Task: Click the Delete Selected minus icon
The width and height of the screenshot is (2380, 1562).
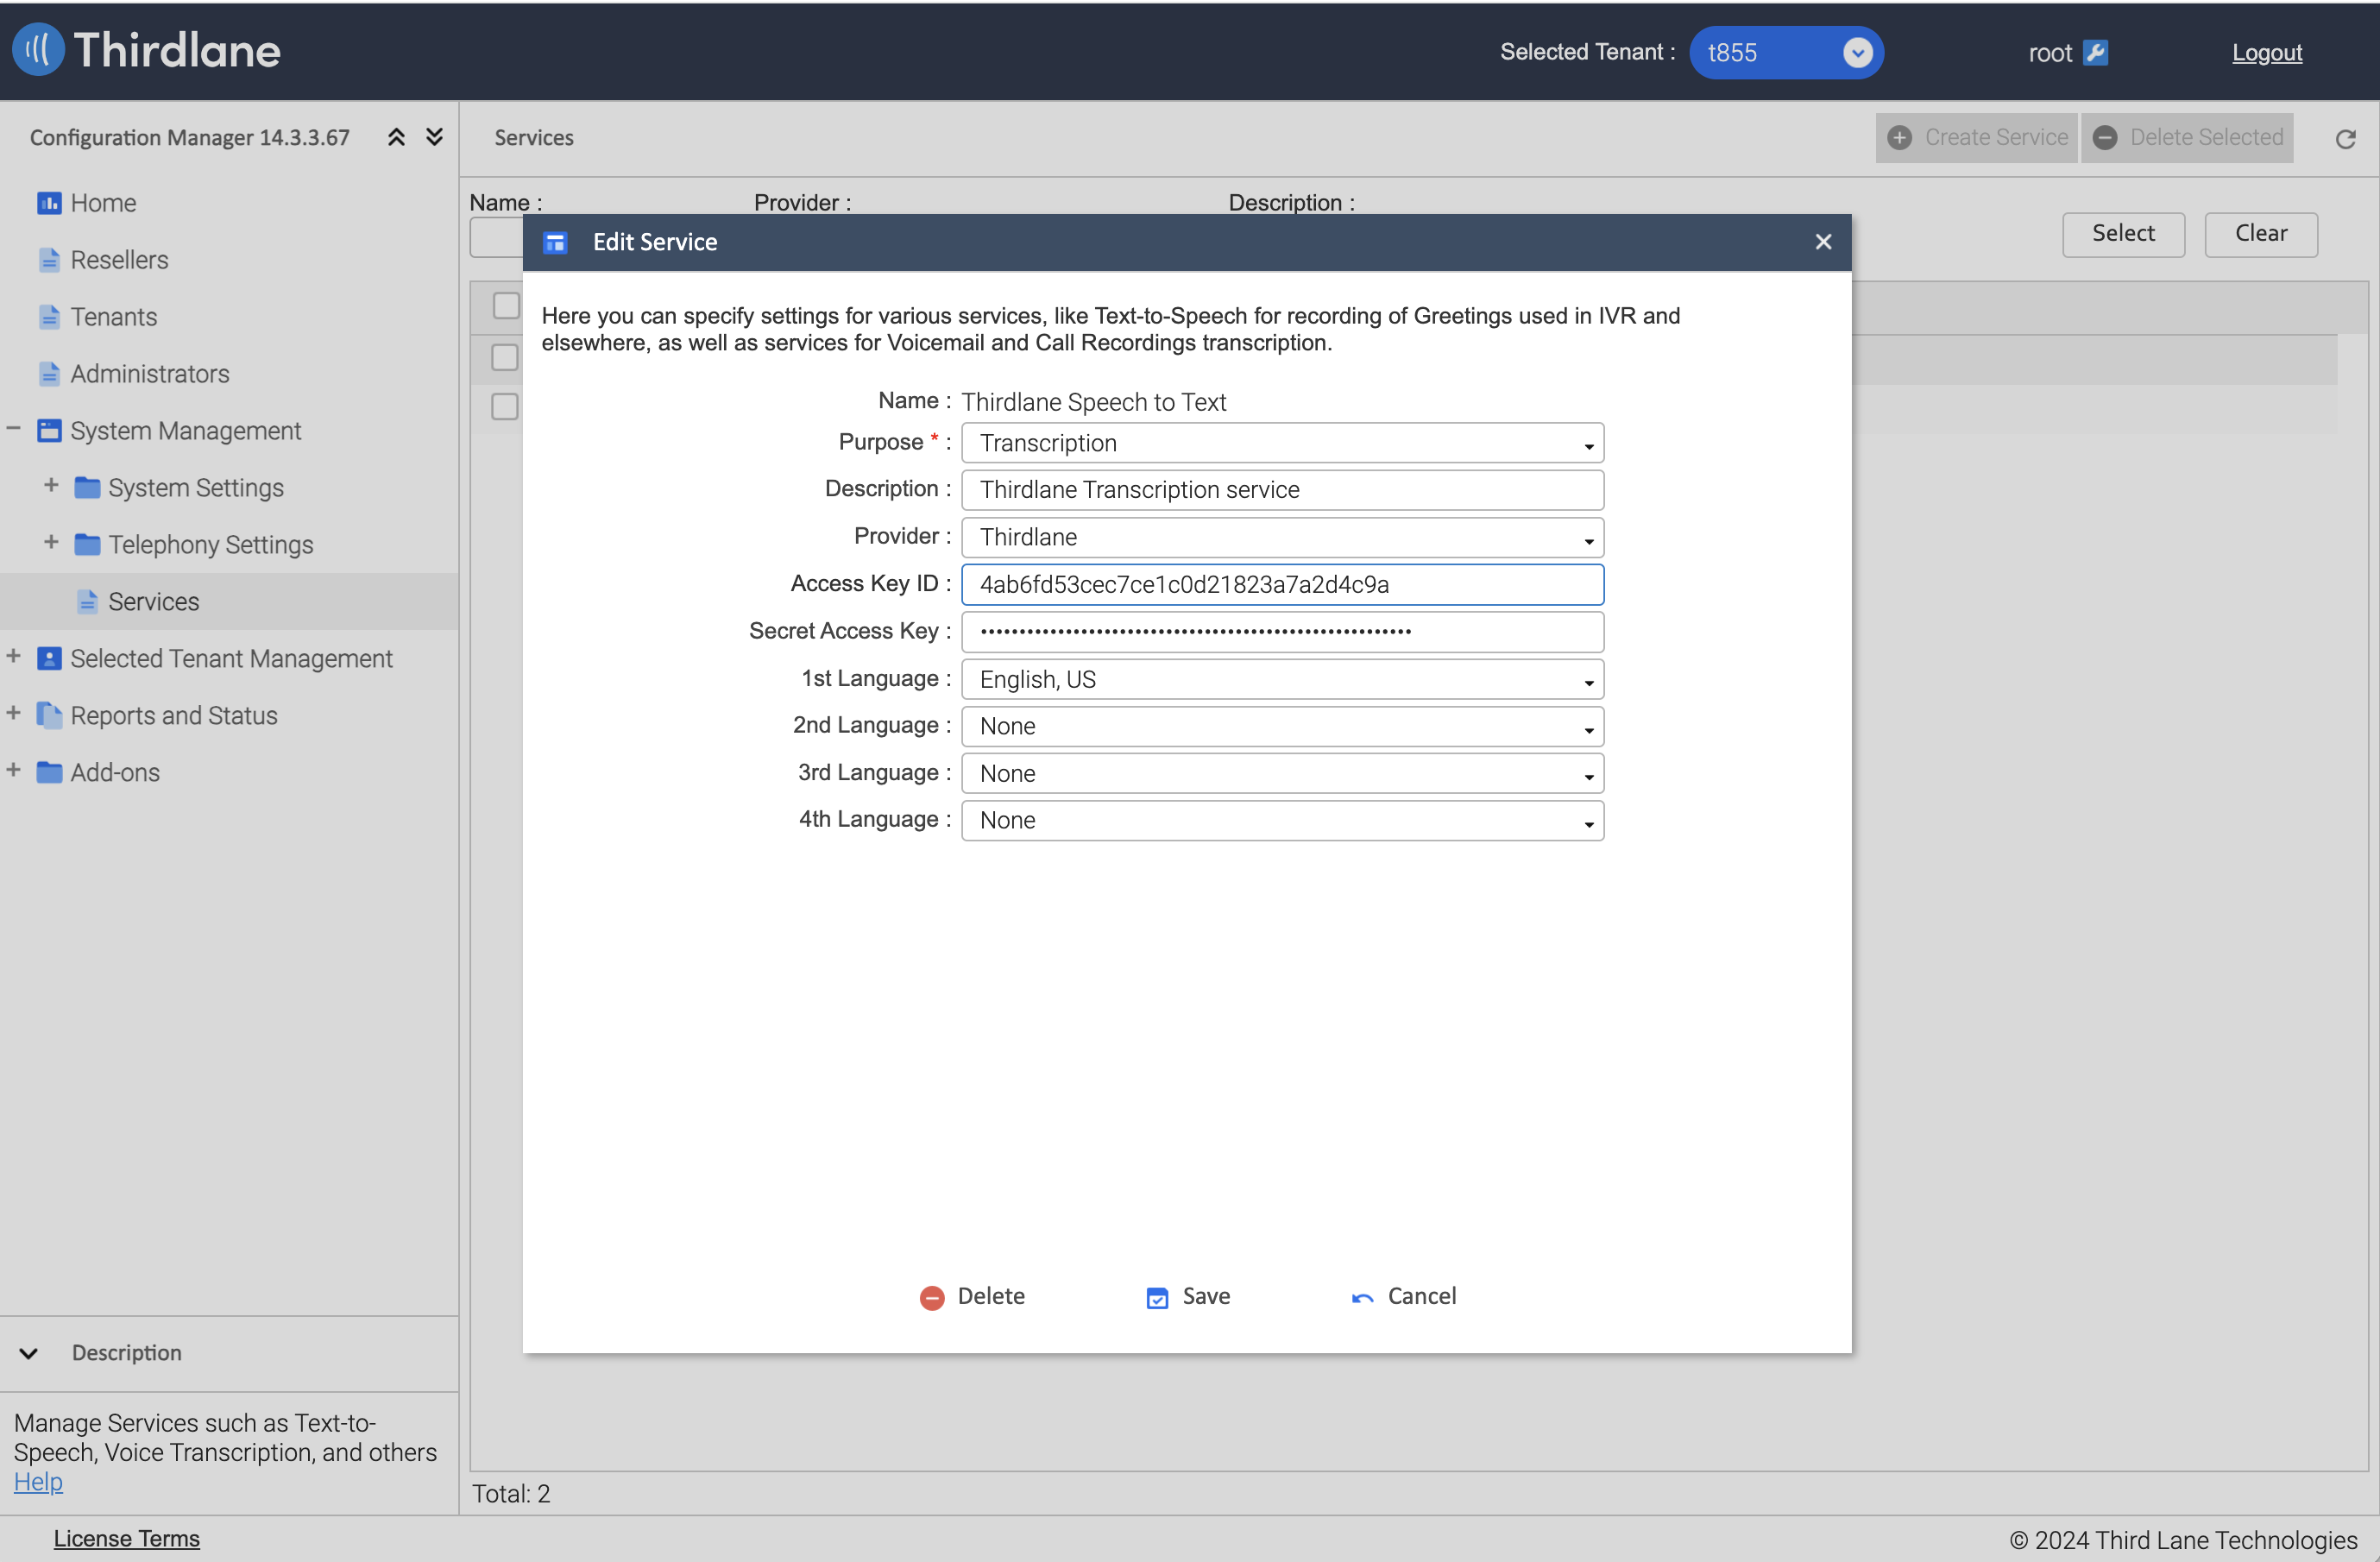Action: click(2105, 138)
